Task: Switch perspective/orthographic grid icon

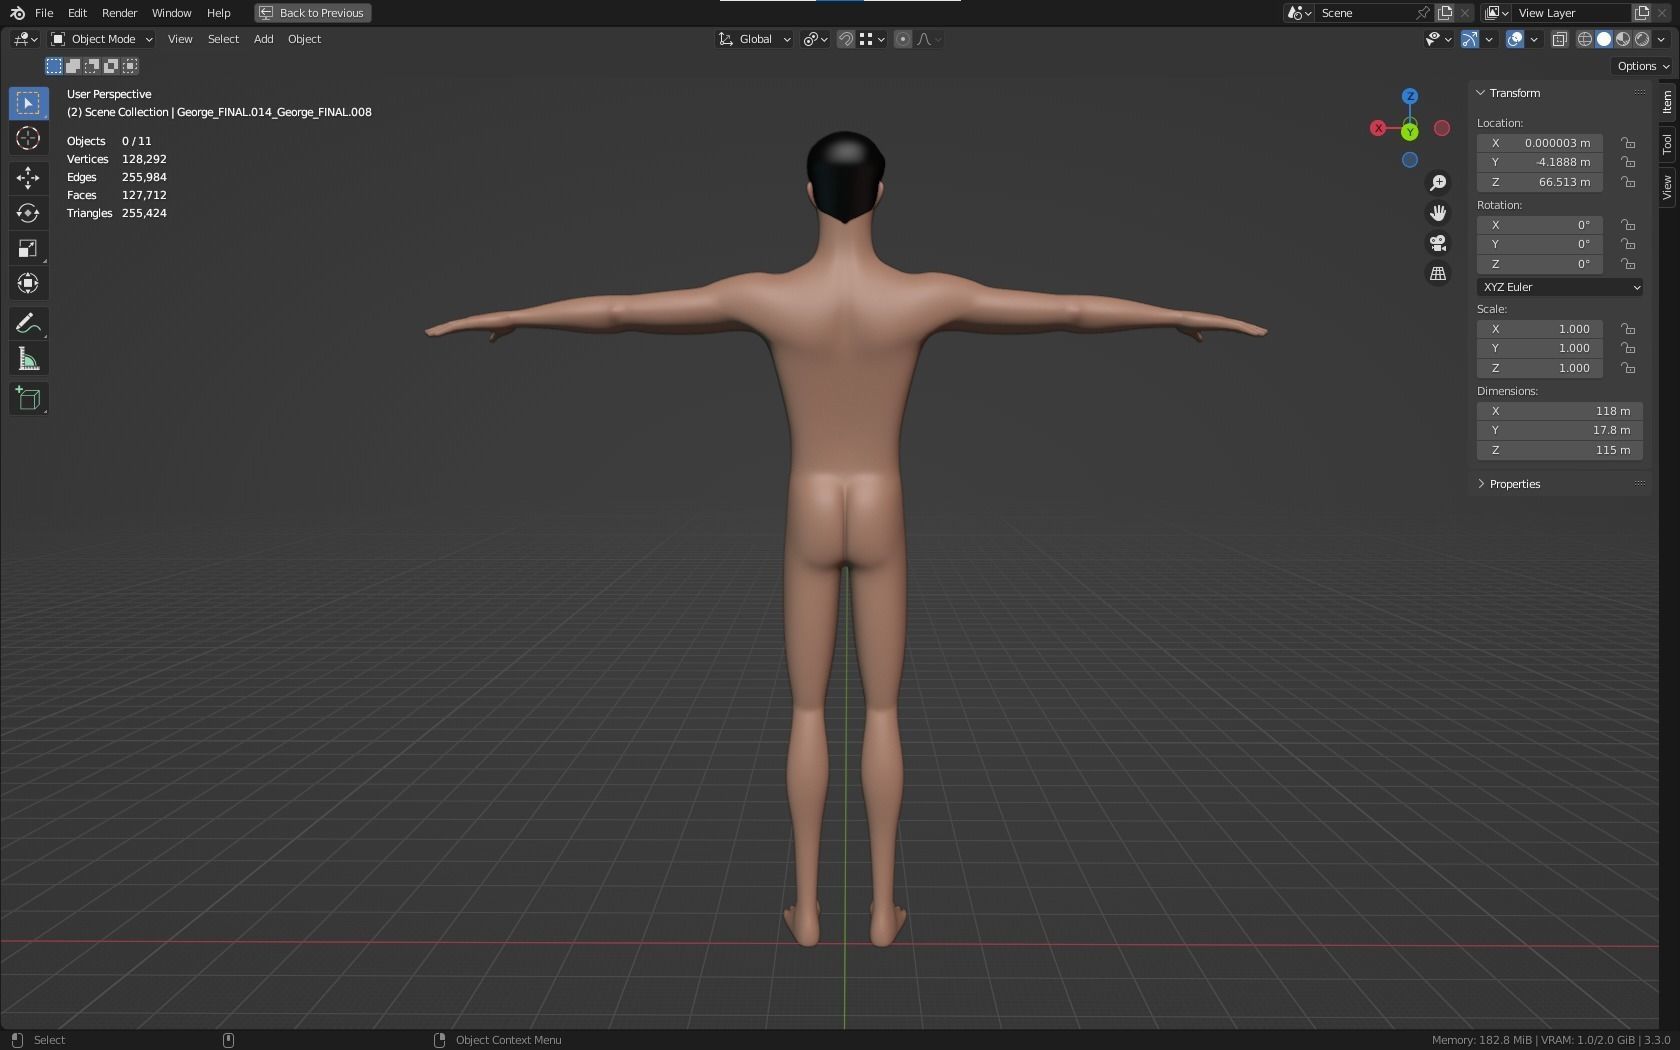Action: 1438,273
